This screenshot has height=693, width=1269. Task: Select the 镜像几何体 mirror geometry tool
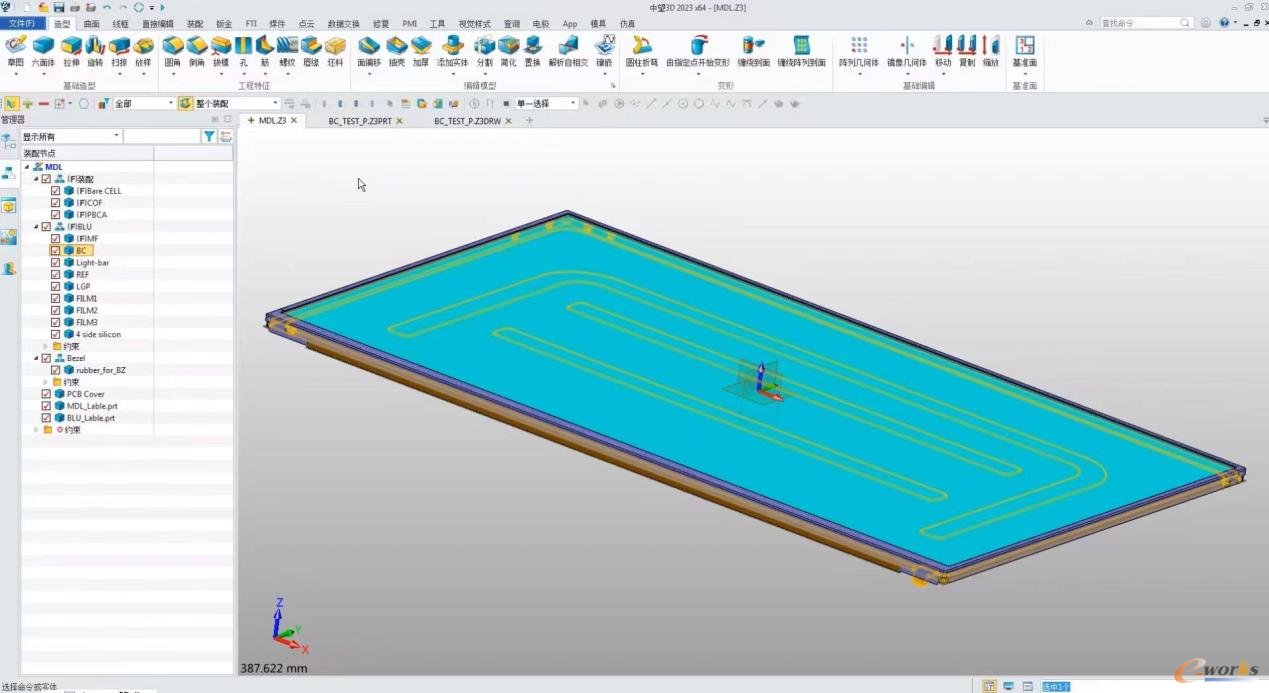point(907,51)
